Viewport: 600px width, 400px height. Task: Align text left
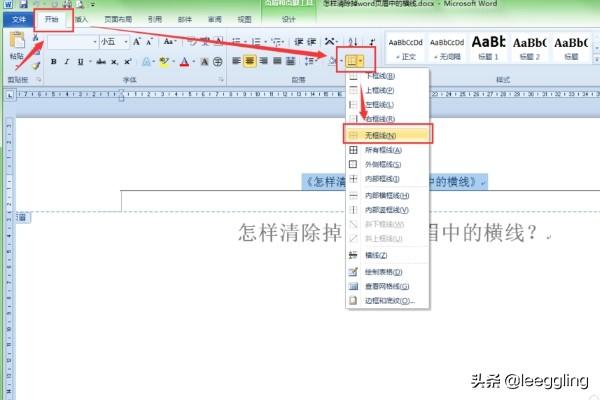tap(236, 61)
